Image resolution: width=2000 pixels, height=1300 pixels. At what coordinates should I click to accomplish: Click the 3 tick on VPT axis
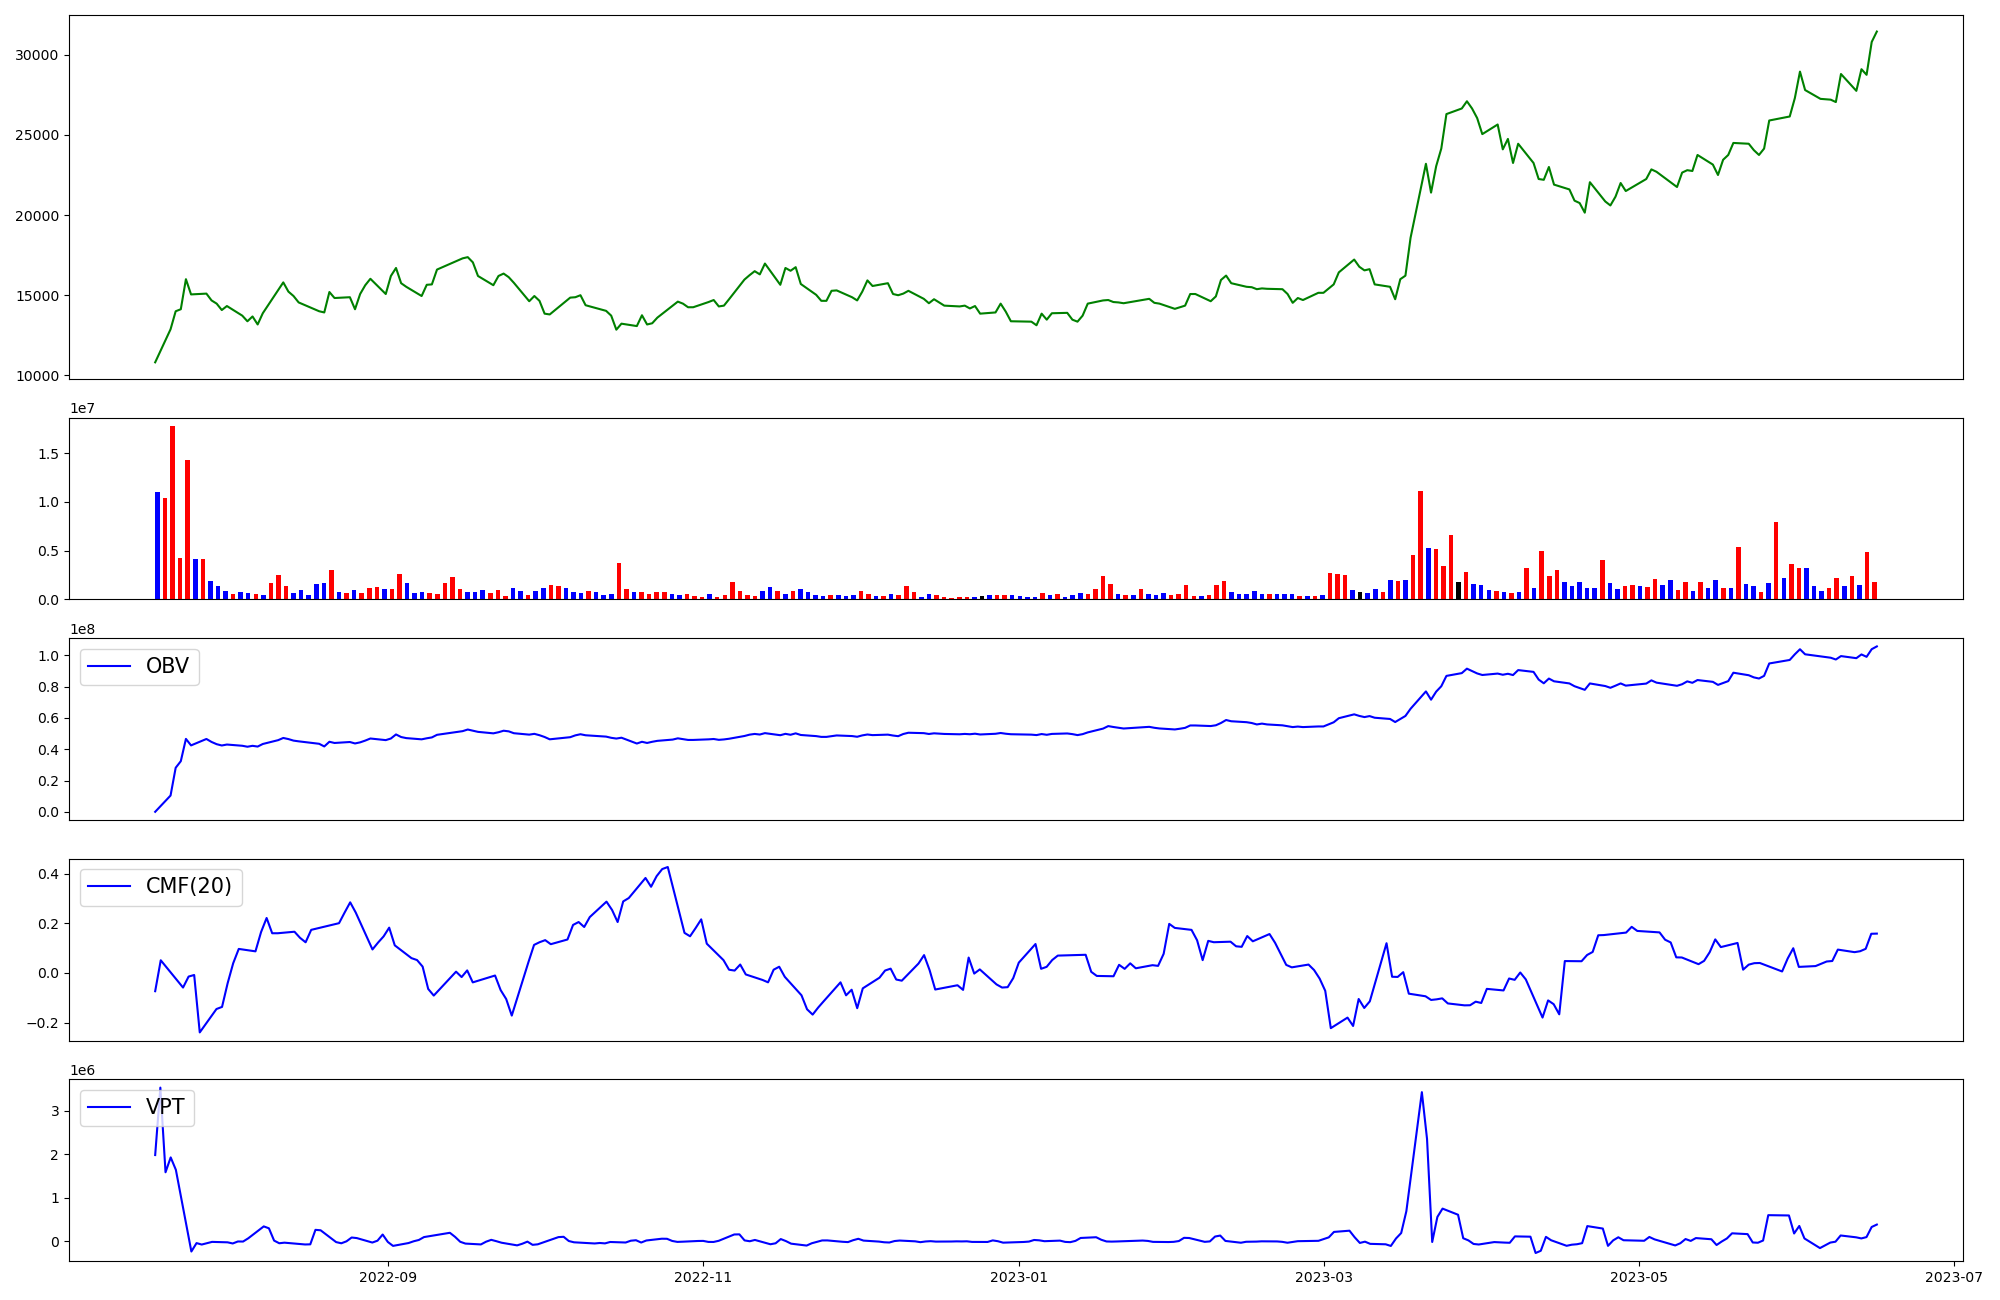click(56, 1111)
